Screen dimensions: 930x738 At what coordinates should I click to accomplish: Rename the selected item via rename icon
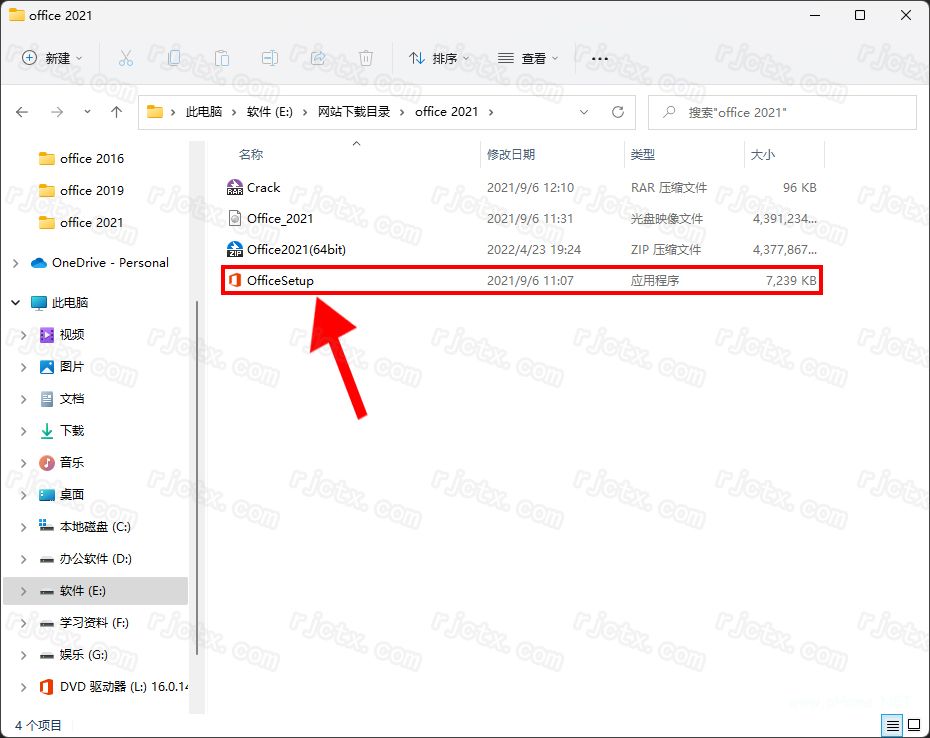click(270, 59)
